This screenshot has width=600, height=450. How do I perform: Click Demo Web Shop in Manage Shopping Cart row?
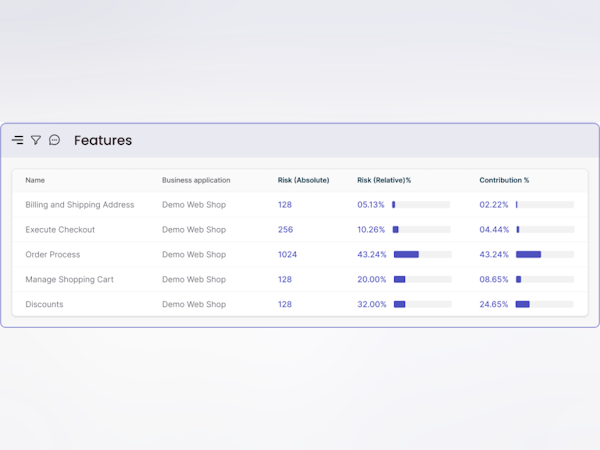(x=194, y=279)
